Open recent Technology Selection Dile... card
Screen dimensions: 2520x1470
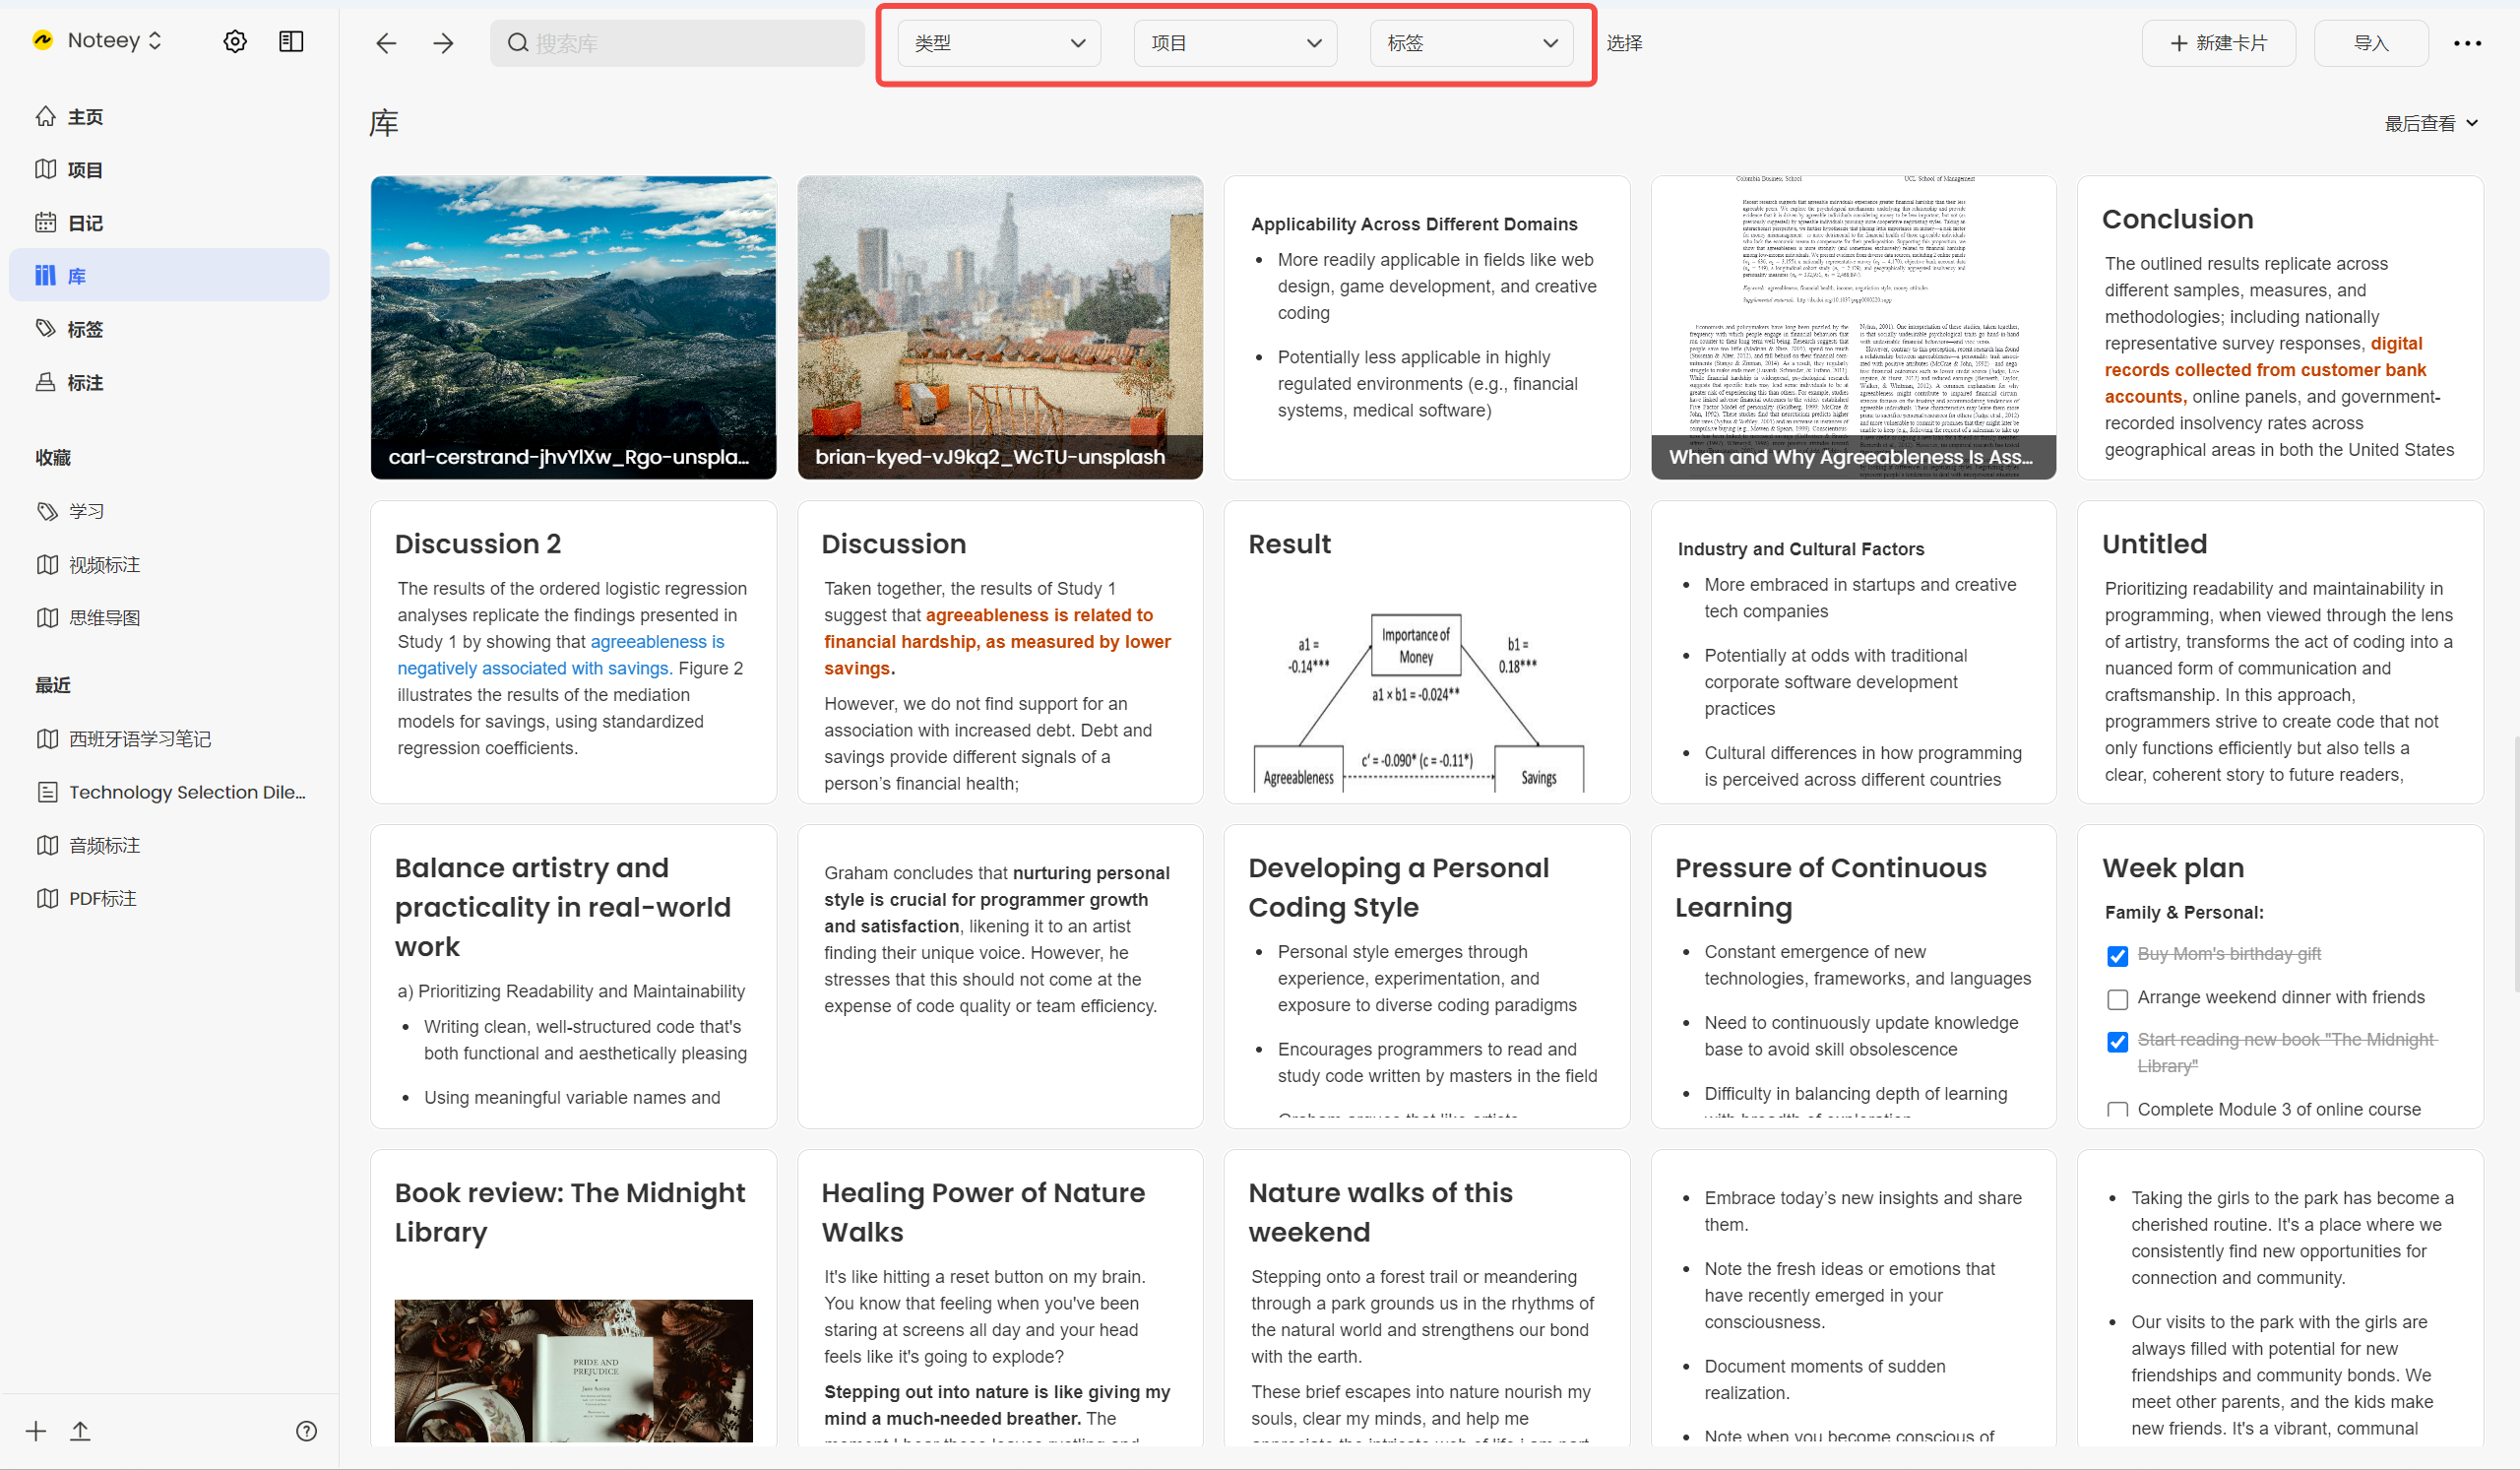point(169,792)
